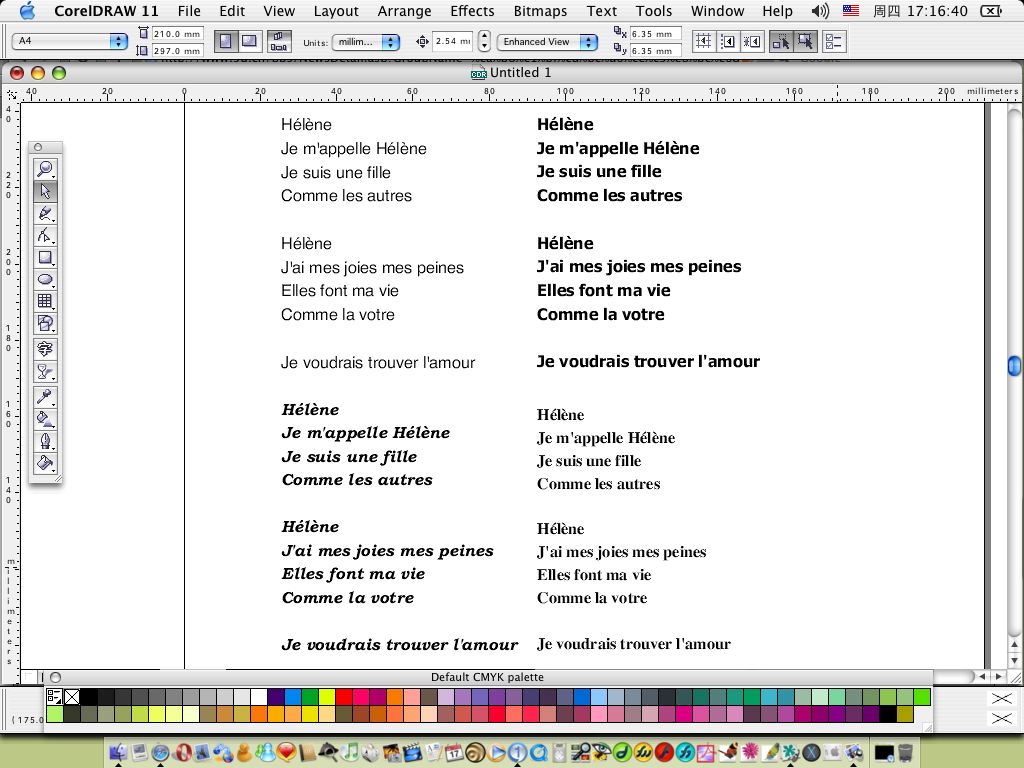Click the US flag input source icon

850,10
